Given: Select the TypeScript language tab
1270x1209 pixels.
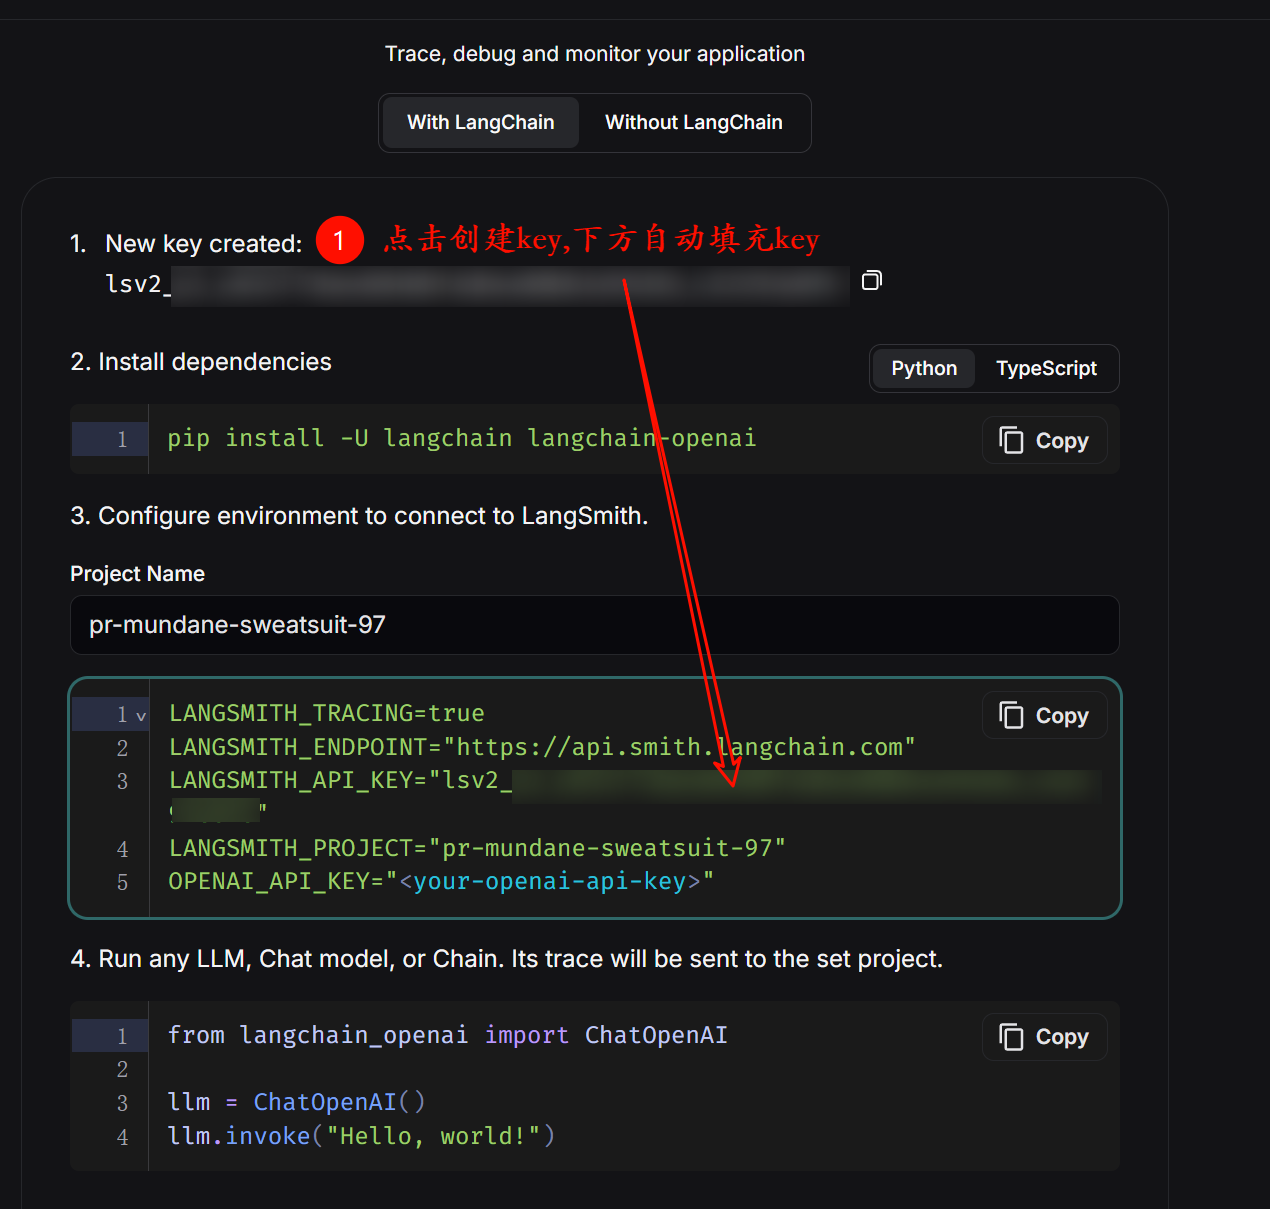Looking at the screenshot, I should [1046, 369].
